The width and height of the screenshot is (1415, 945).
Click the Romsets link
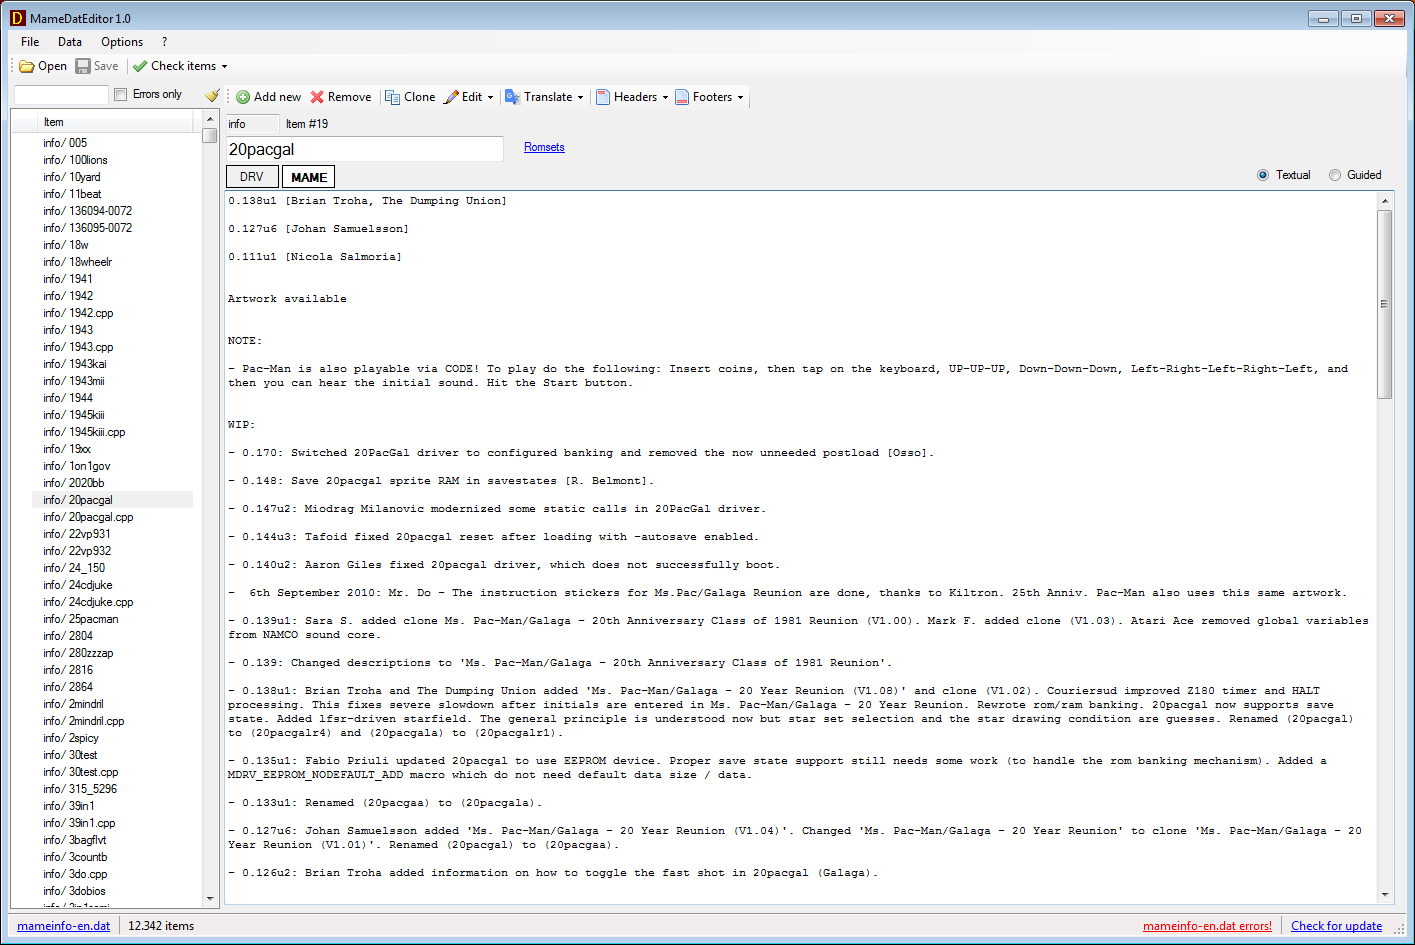pos(544,147)
